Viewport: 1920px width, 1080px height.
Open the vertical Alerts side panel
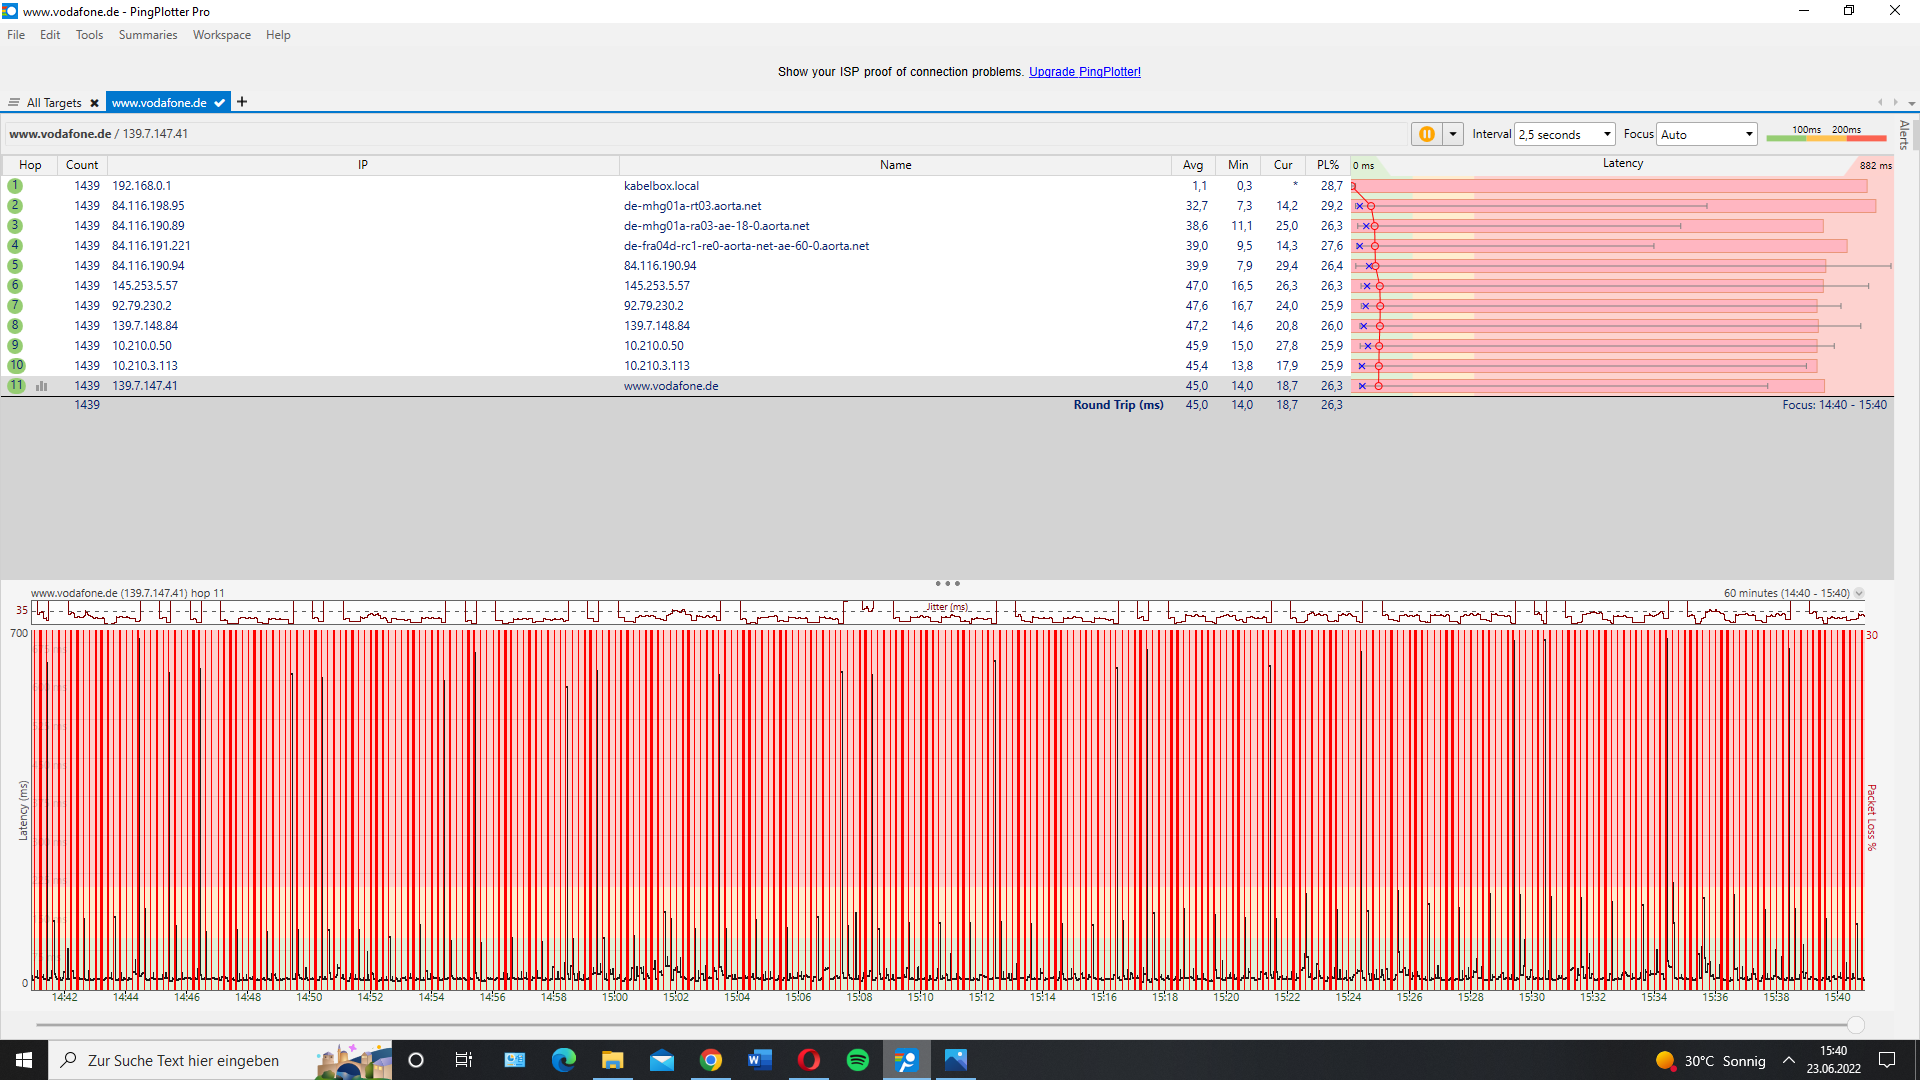click(1904, 134)
